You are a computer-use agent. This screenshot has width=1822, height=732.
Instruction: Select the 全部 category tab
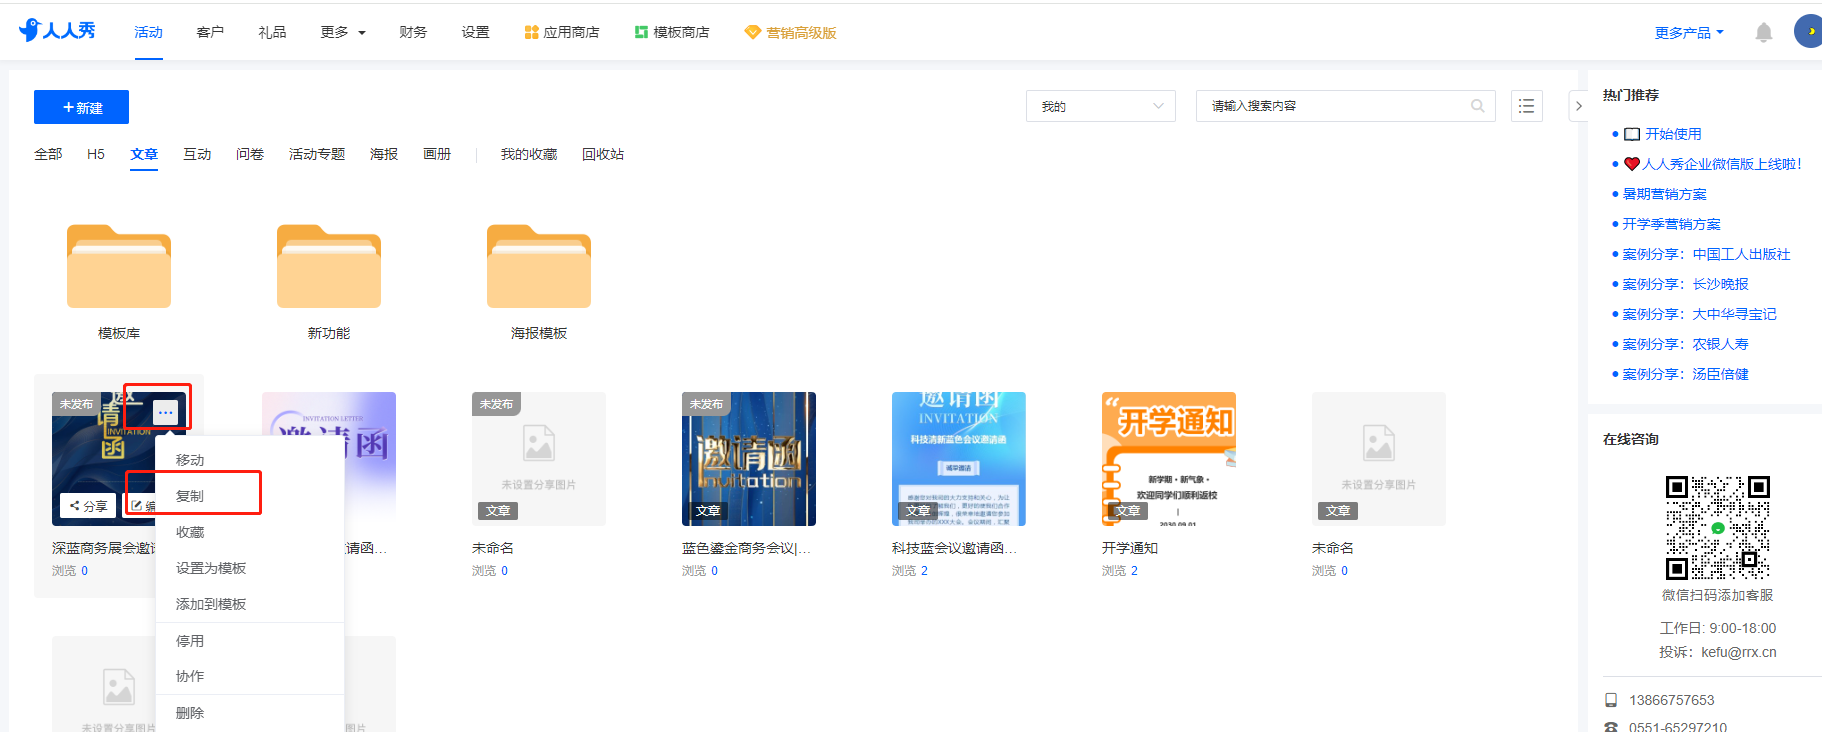pyautogui.click(x=48, y=154)
